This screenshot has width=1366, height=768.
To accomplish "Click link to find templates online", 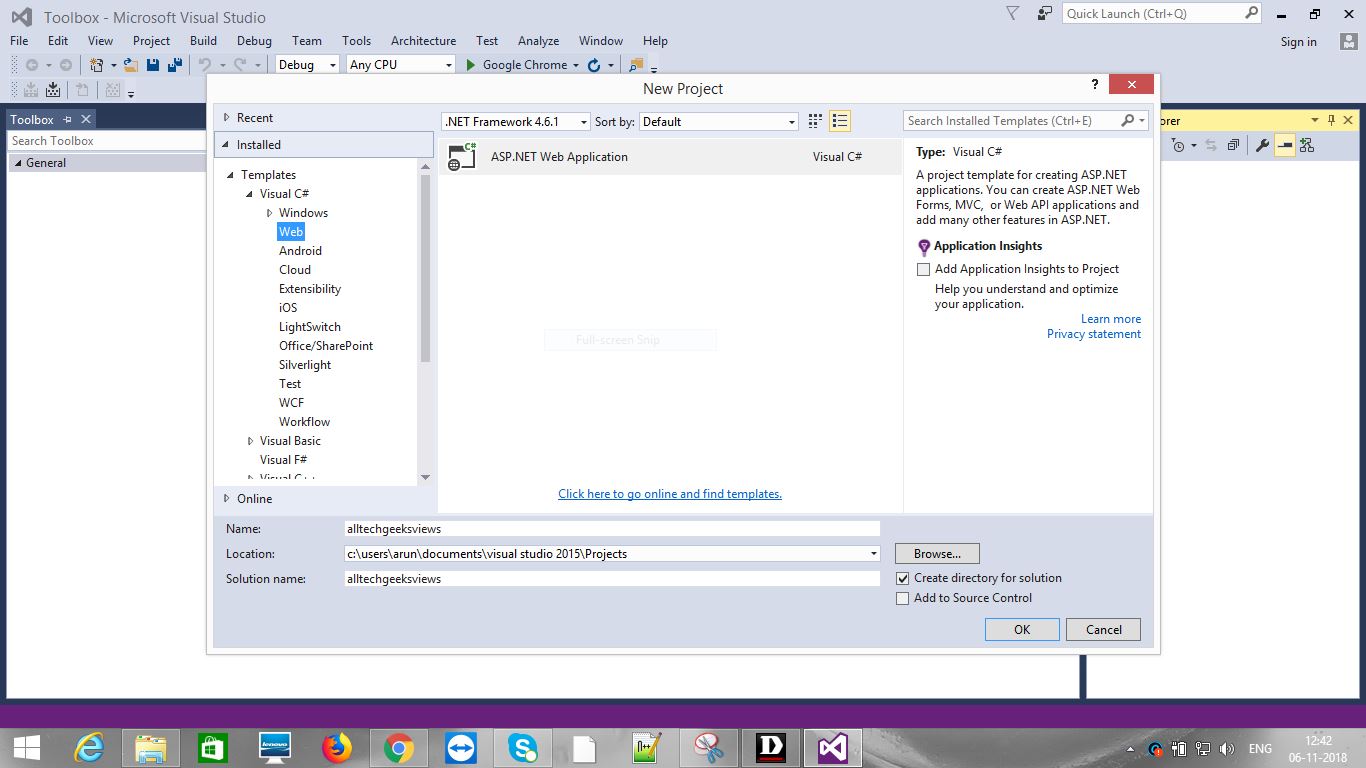I will point(670,494).
